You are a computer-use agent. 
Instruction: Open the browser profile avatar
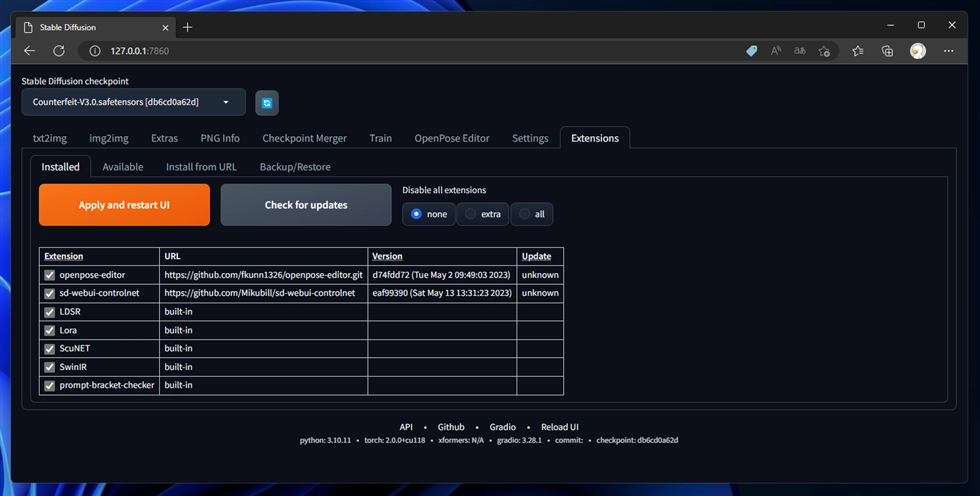point(918,51)
